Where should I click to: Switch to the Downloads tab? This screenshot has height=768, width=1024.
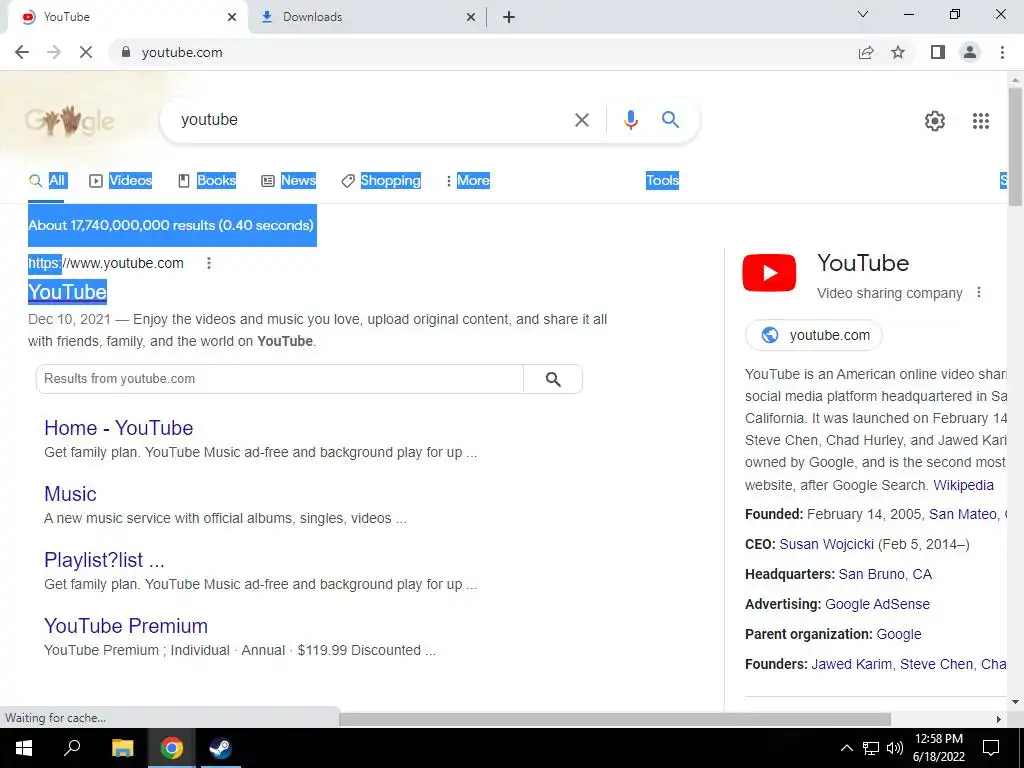click(367, 17)
